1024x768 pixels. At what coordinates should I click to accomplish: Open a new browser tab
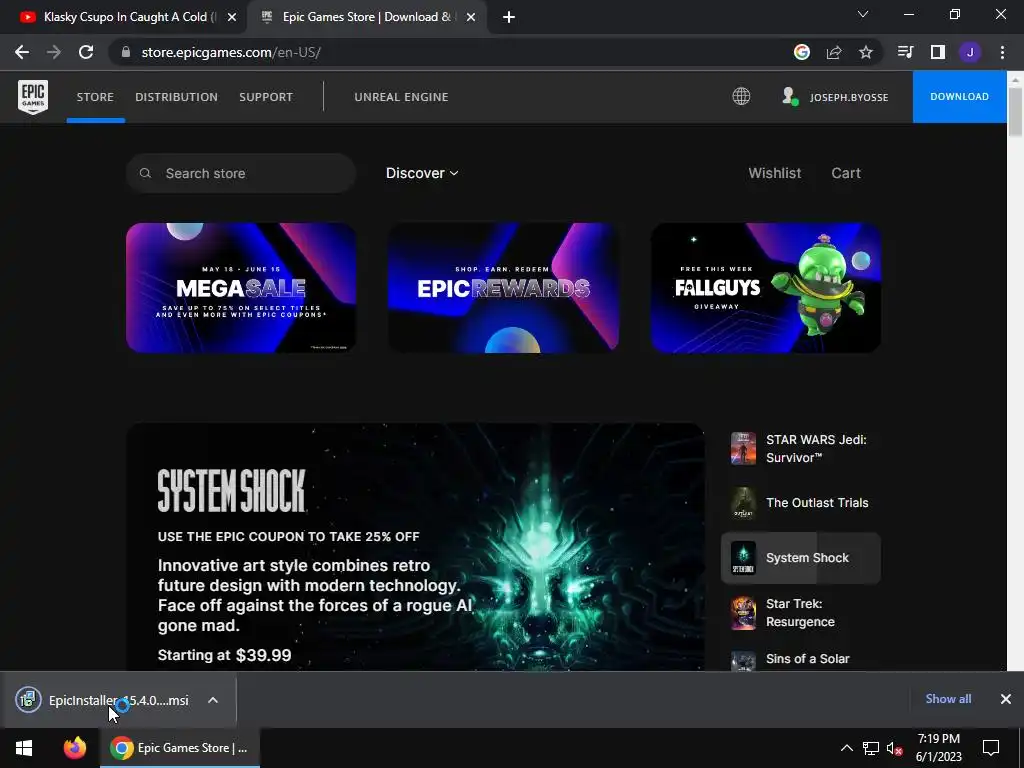click(x=509, y=18)
